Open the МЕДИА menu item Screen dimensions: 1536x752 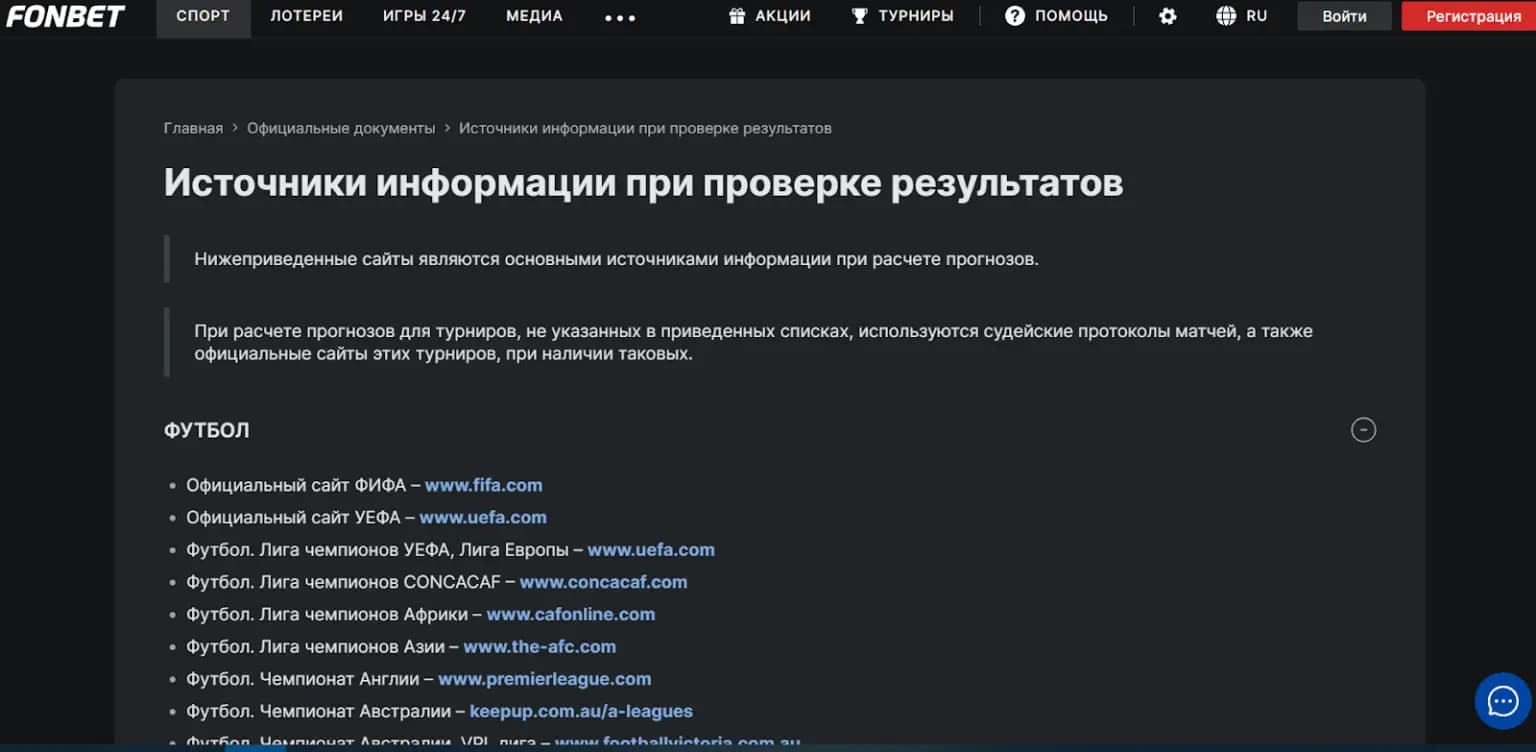pyautogui.click(x=534, y=16)
